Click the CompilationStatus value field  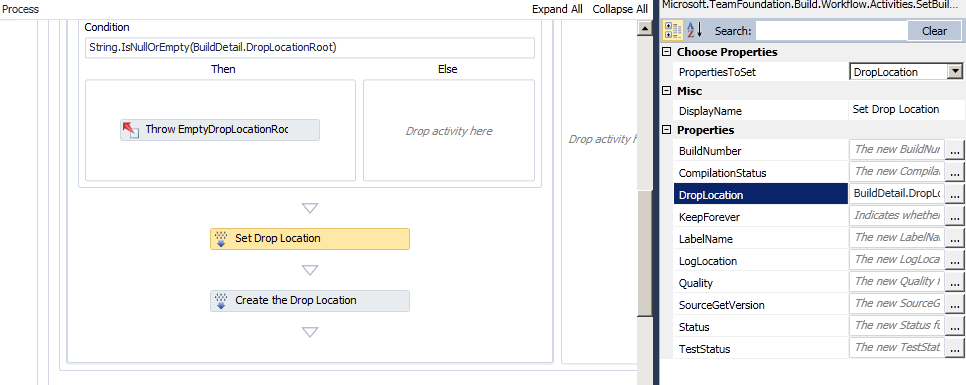click(x=897, y=172)
